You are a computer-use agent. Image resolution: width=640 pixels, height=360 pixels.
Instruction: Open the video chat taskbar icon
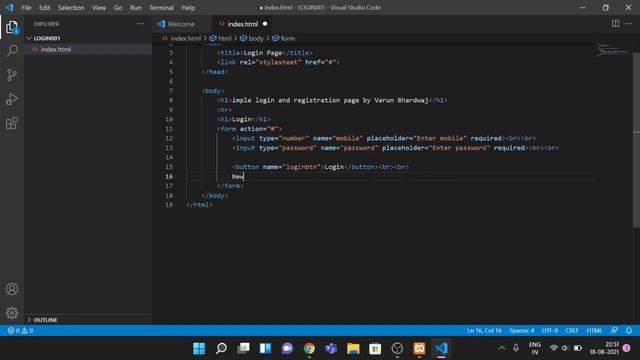point(287,349)
